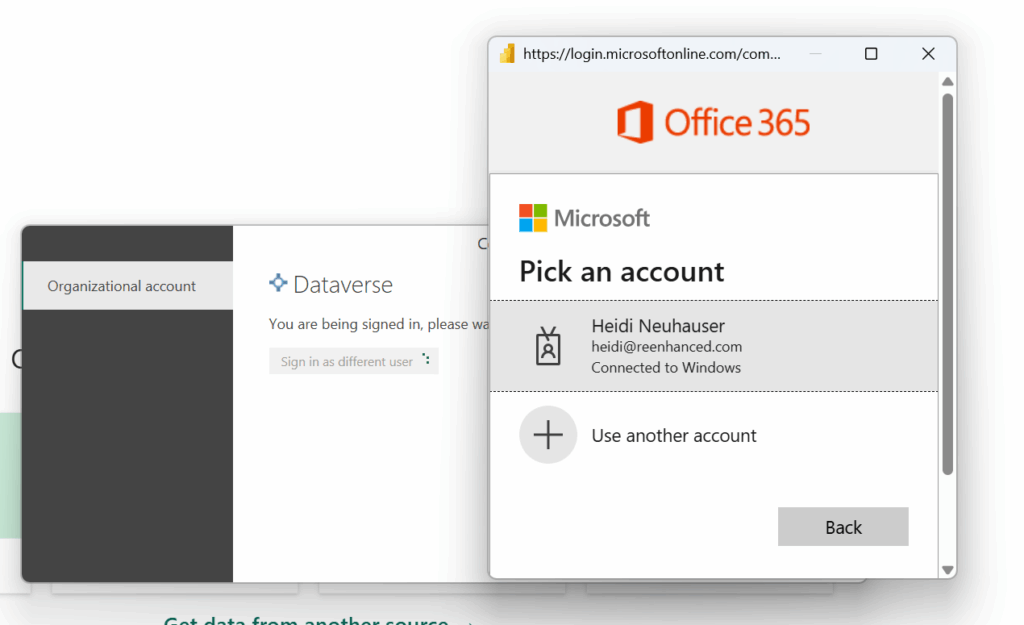Select the Heidi Neuhauser account
The height and width of the screenshot is (625, 1024).
point(714,346)
